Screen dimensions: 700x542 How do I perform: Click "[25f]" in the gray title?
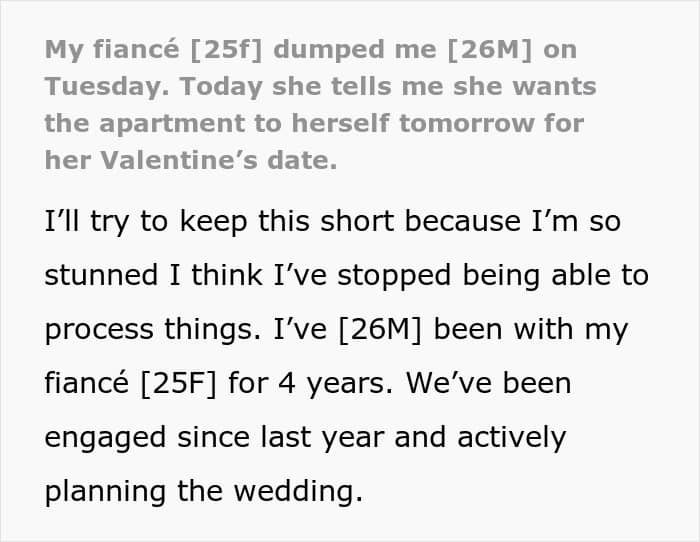[226, 50]
